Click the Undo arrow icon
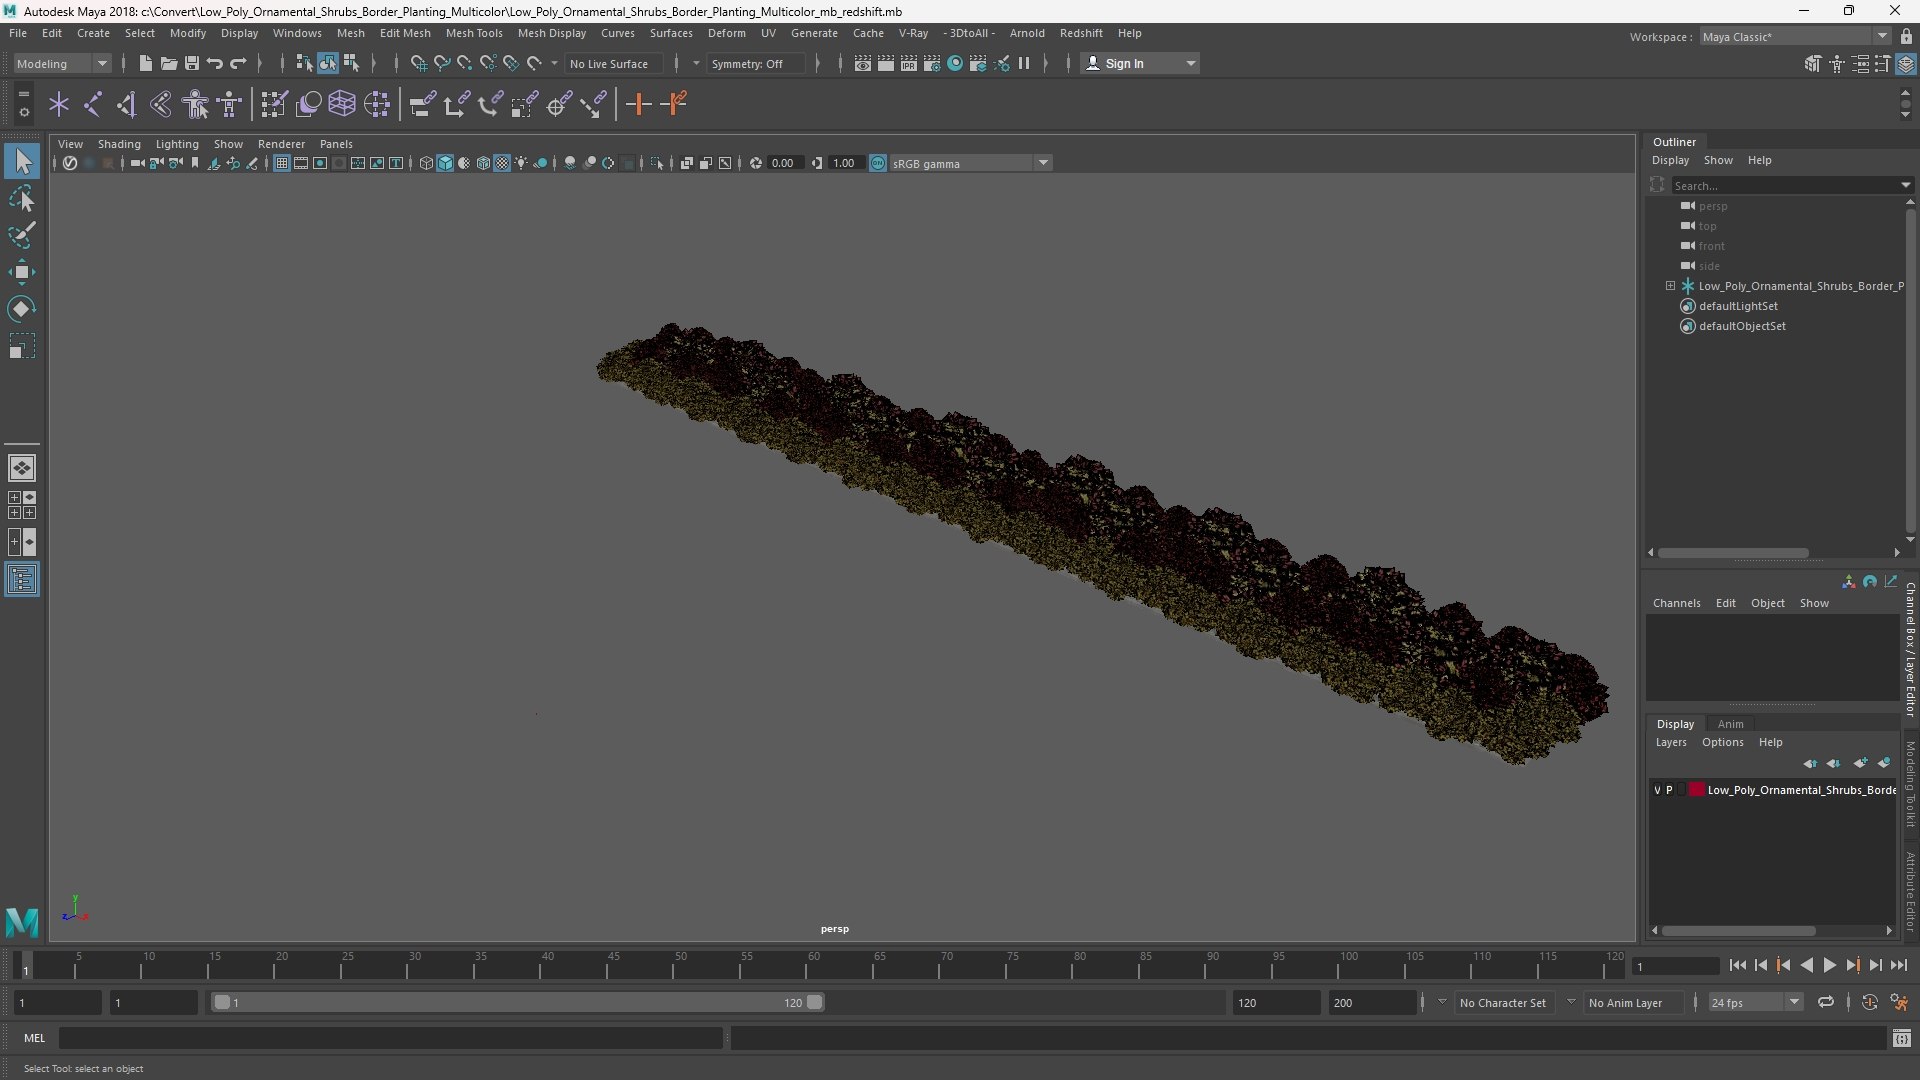This screenshot has width=1920, height=1080. click(215, 63)
